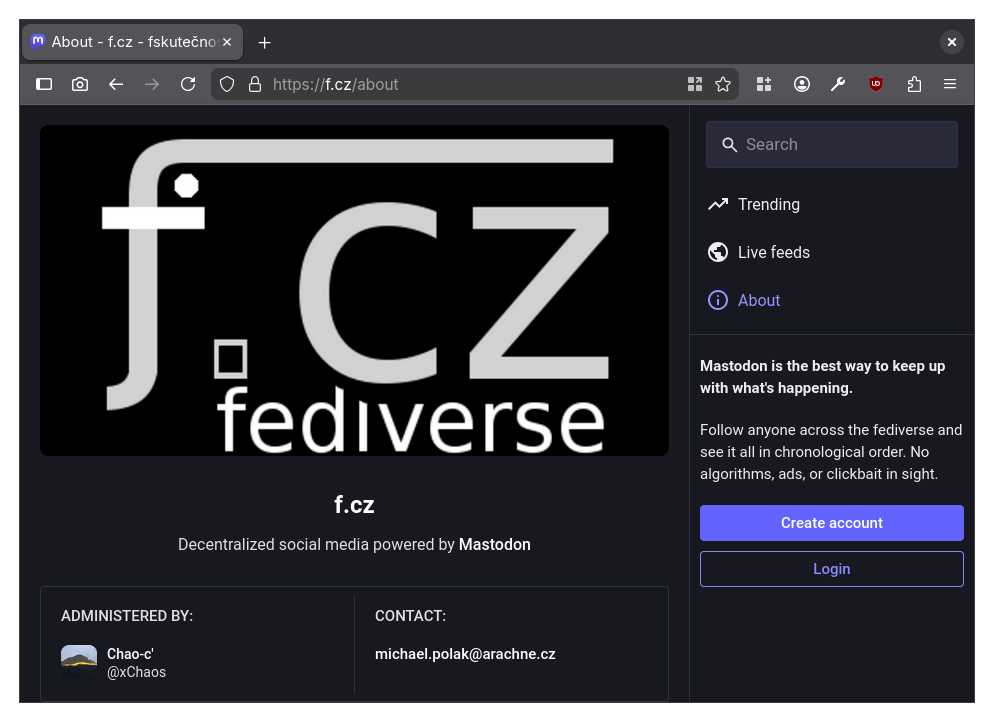Close the About - f.cz tab
Viewport: 994px width, 722px height.
[227, 42]
